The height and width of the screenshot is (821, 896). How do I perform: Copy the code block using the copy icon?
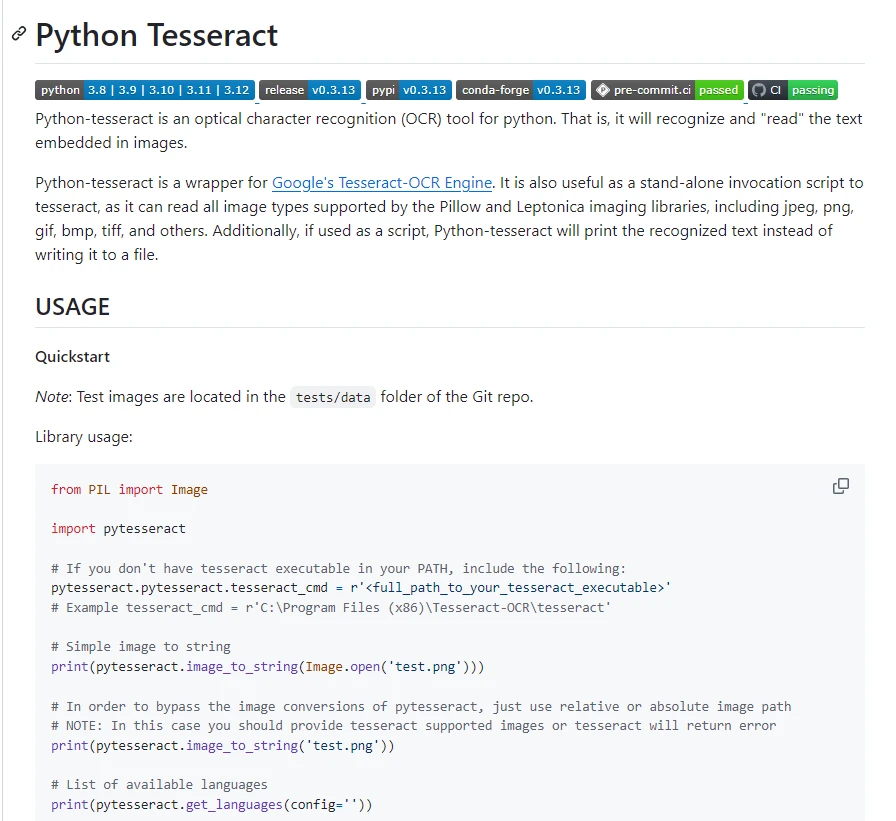pyautogui.click(x=841, y=486)
